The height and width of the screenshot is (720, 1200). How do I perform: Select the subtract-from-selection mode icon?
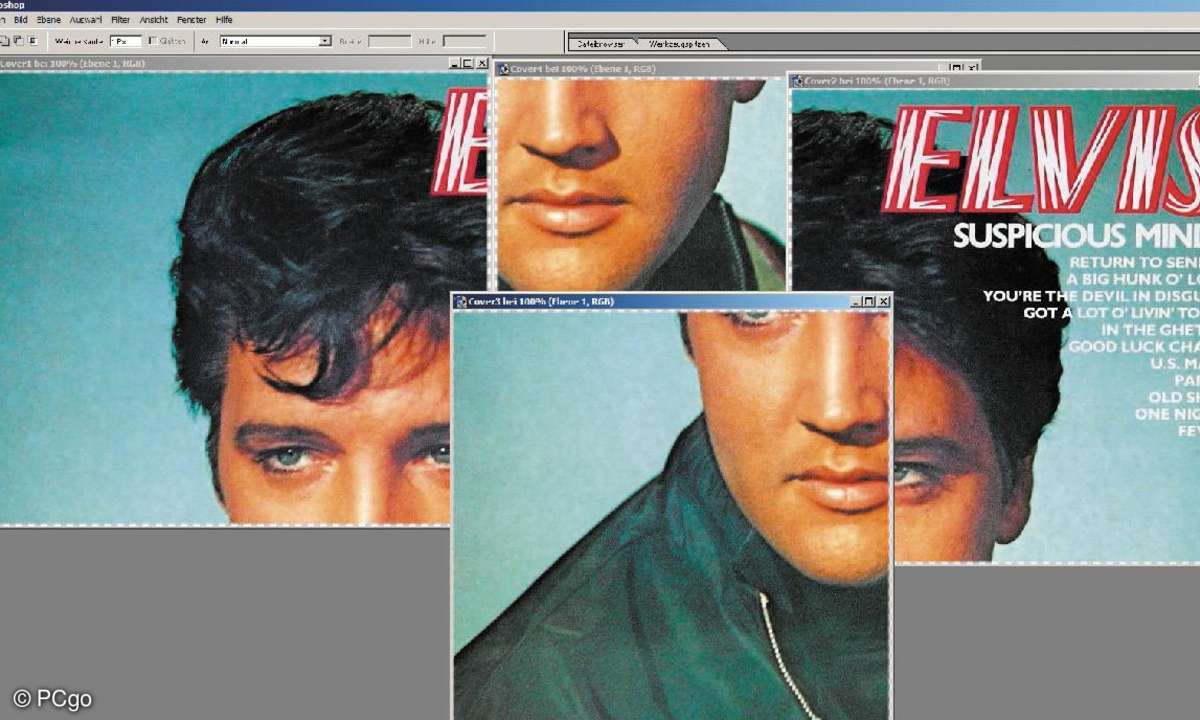(x=19, y=41)
